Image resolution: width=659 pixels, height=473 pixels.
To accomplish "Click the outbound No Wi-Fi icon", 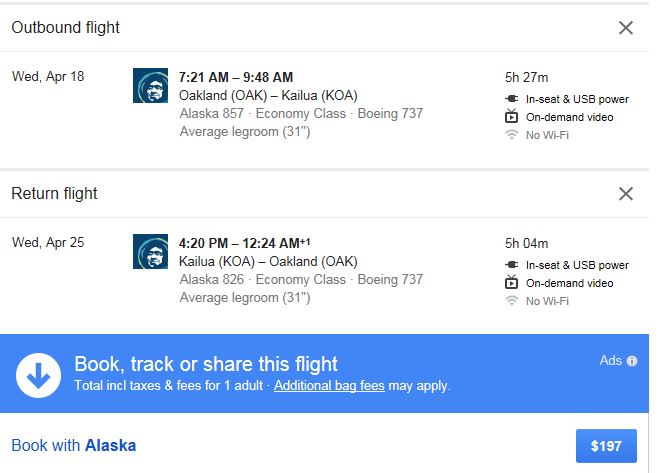I will pyautogui.click(x=512, y=135).
